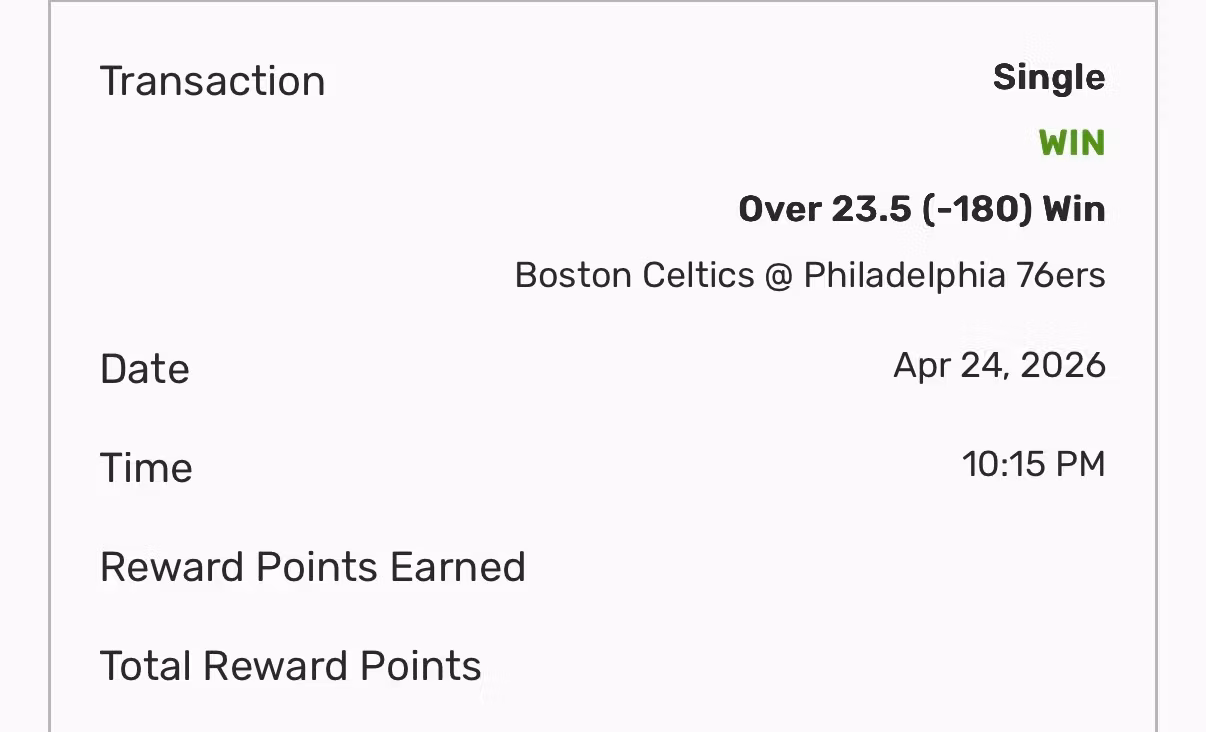
Task: Select the Single bet type text
Action: 1049,78
